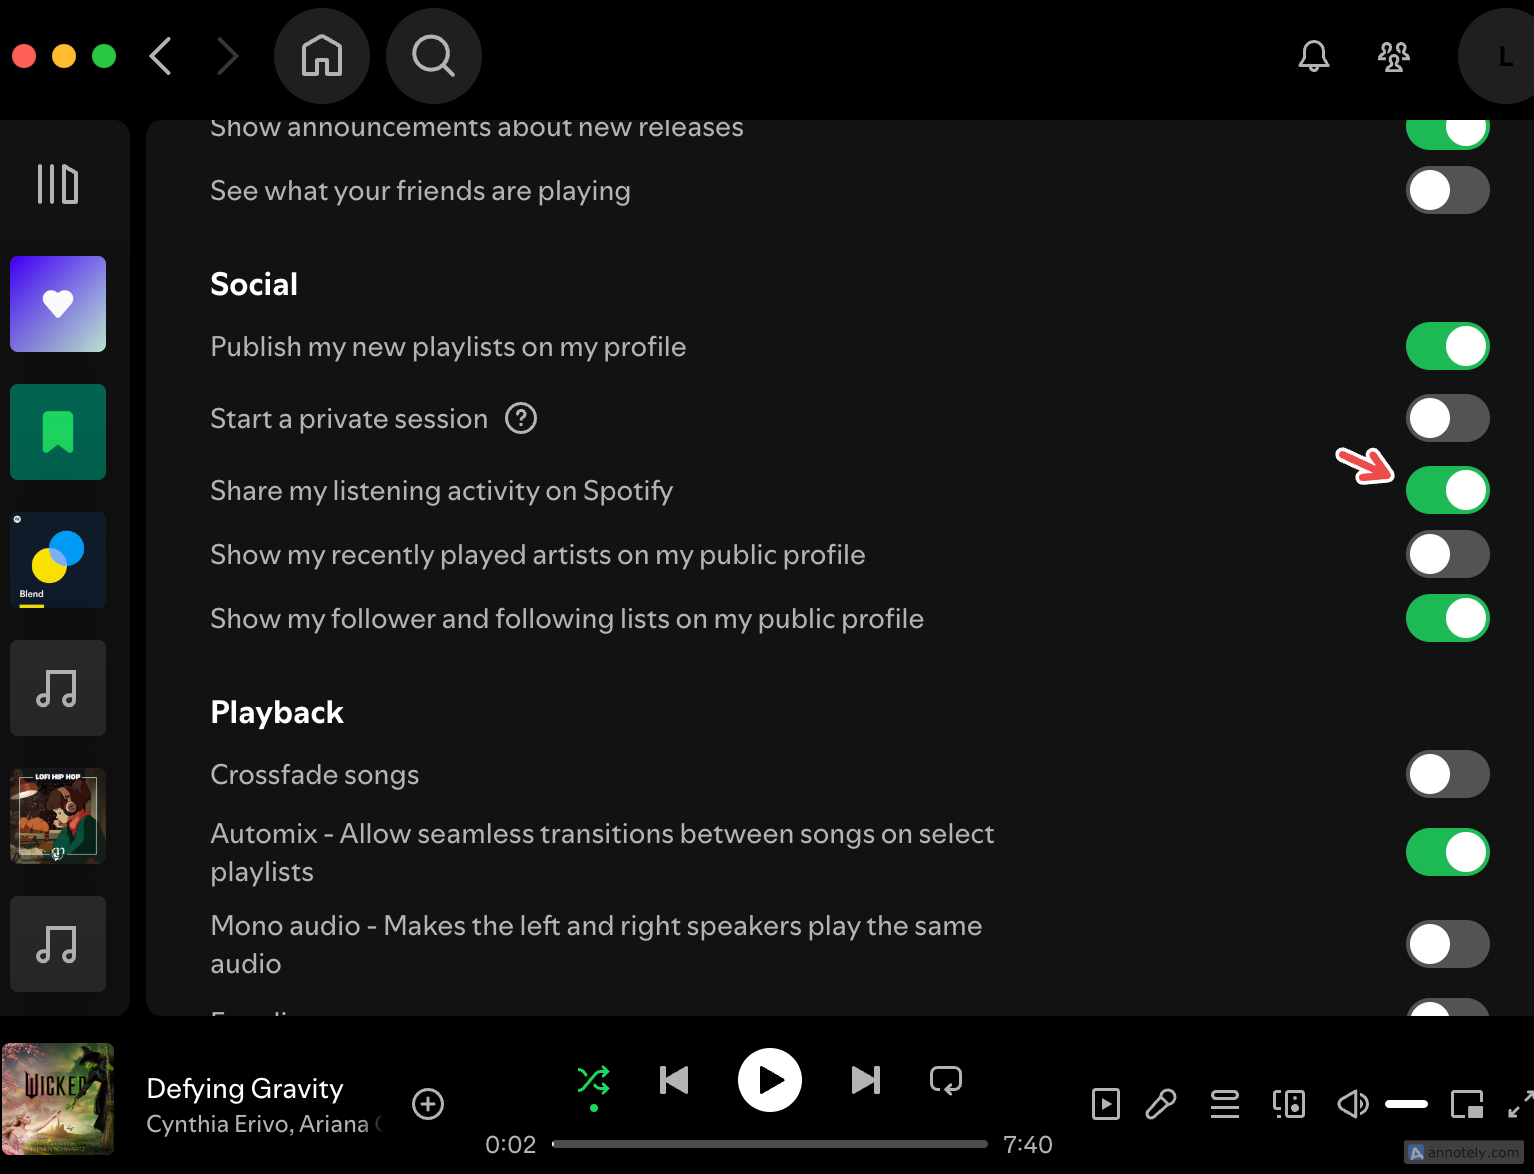Add the current song to a playlist

tap(428, 1104)
